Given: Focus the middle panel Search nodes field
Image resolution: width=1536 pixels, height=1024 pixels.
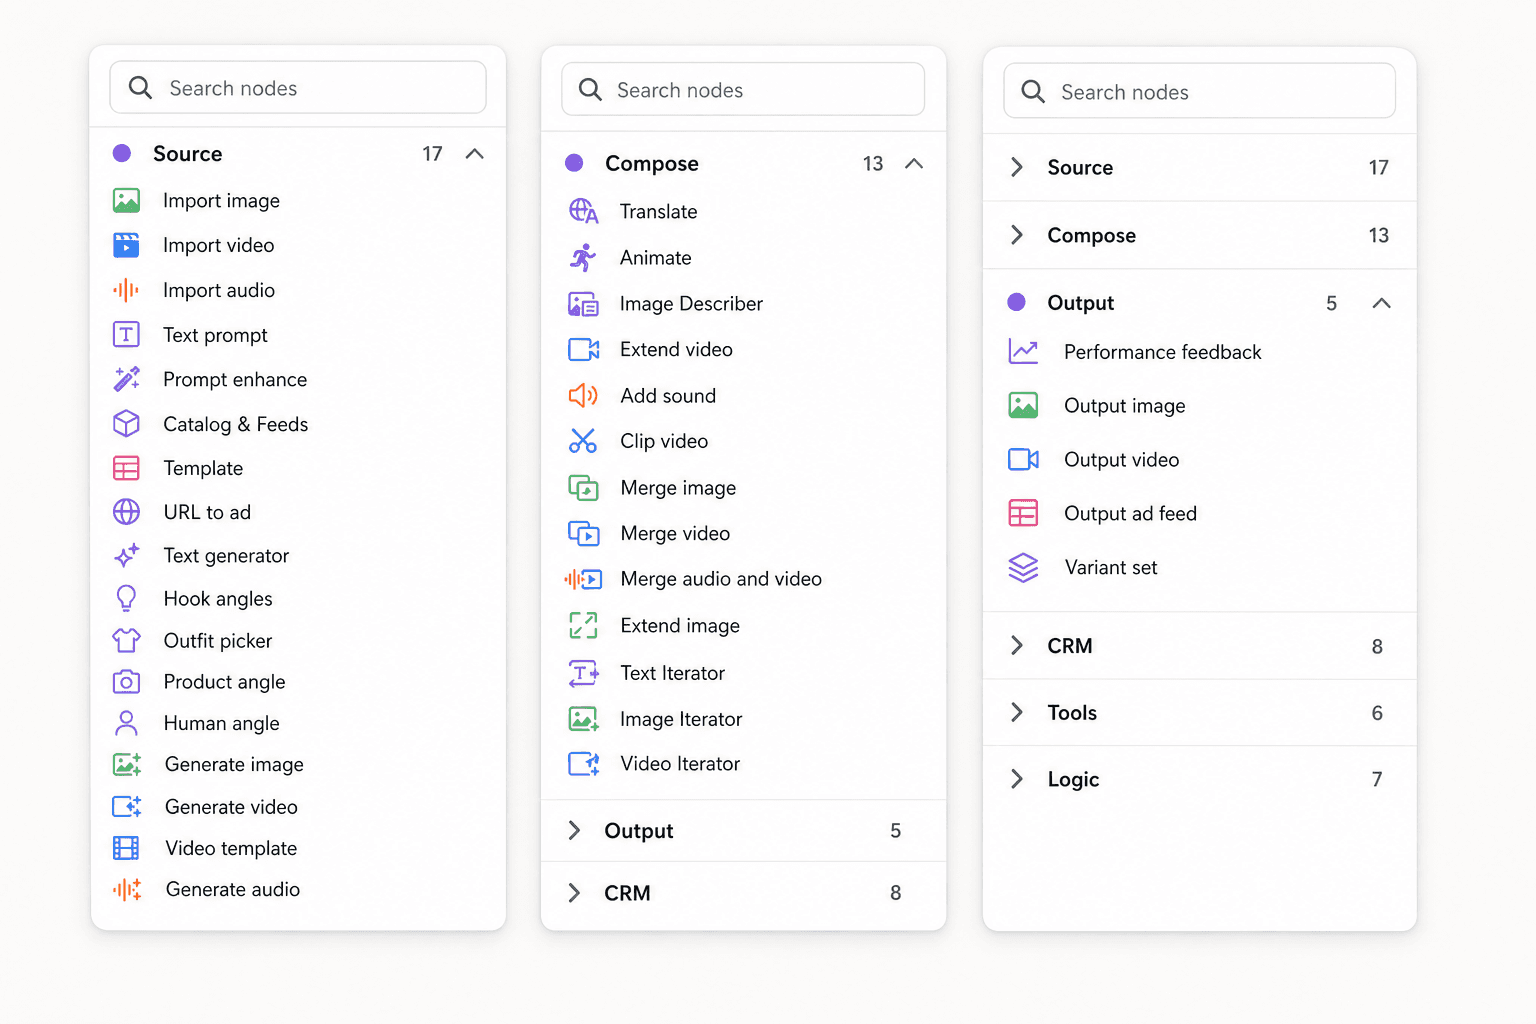Looking at the screenshot, I should 743,90.
